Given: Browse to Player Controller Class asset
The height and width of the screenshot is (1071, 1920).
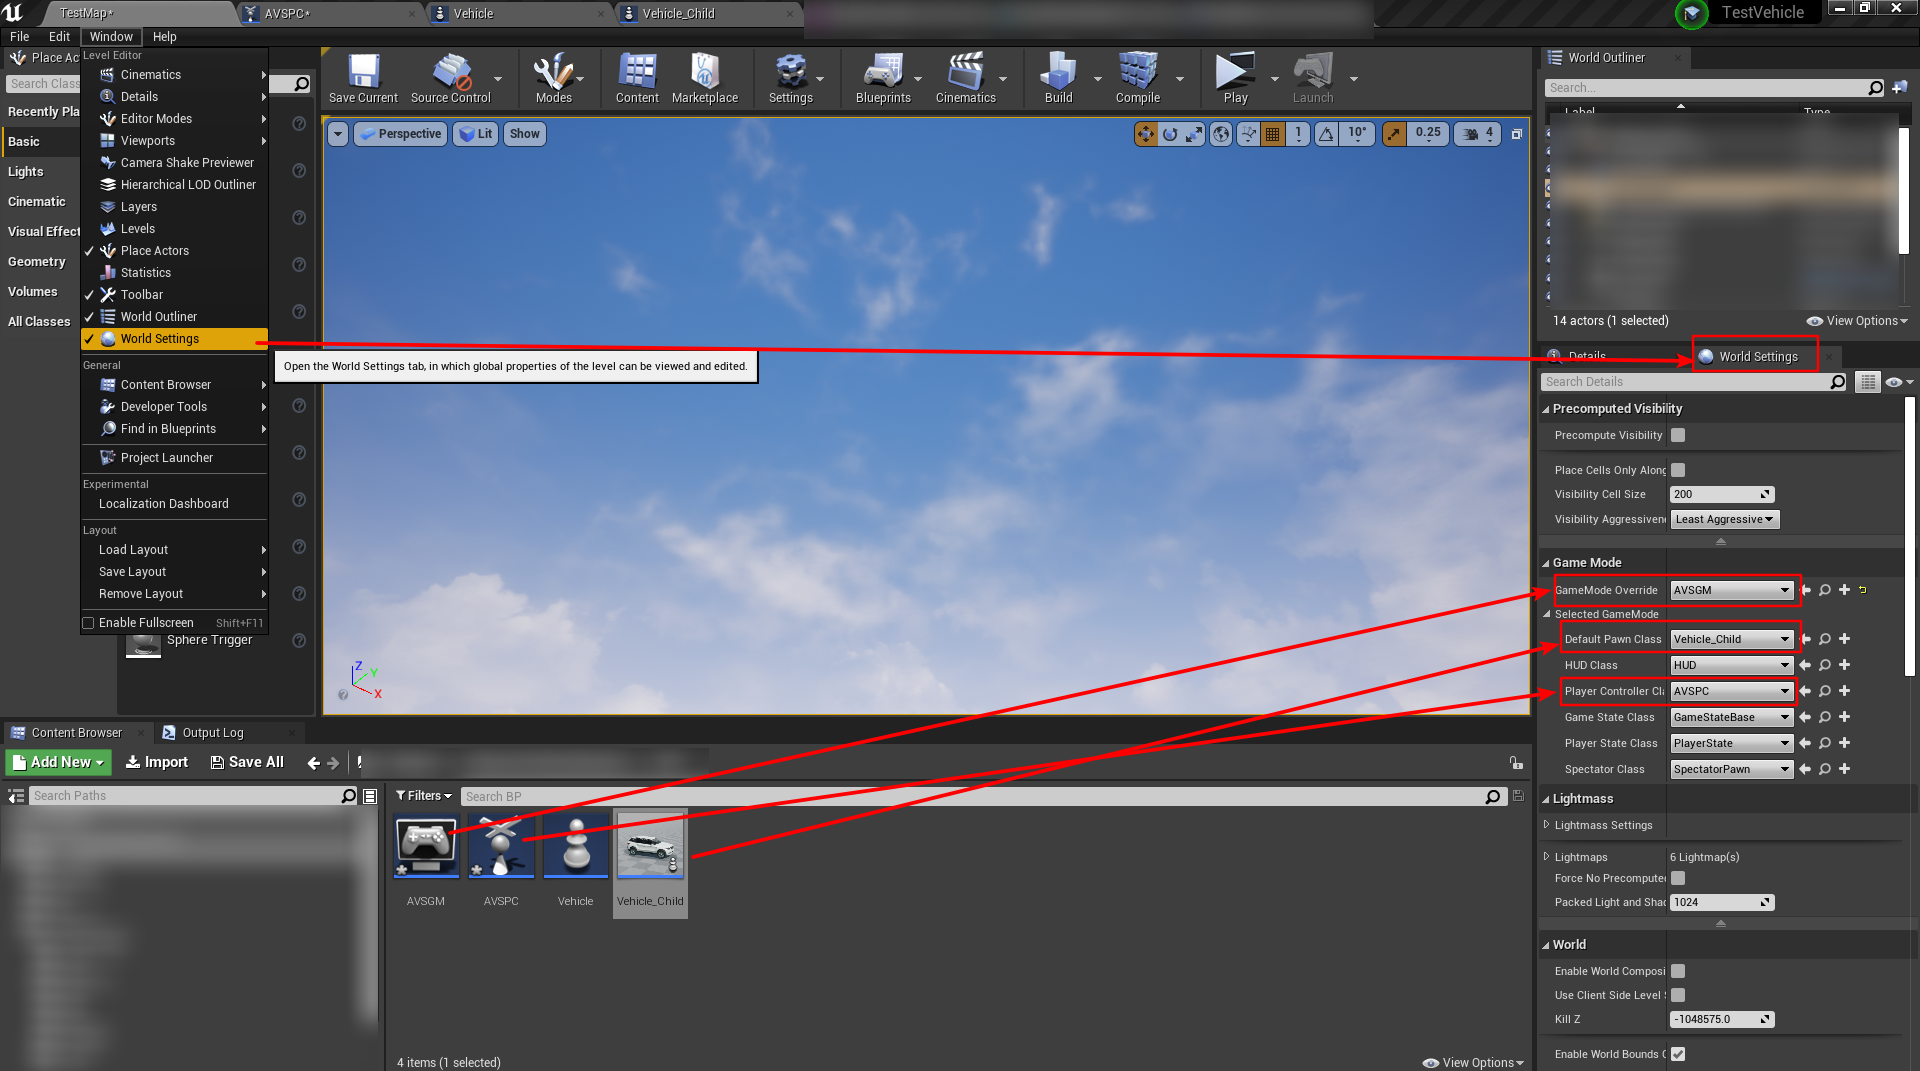Looking at the screenshot, I should 1825,691.
